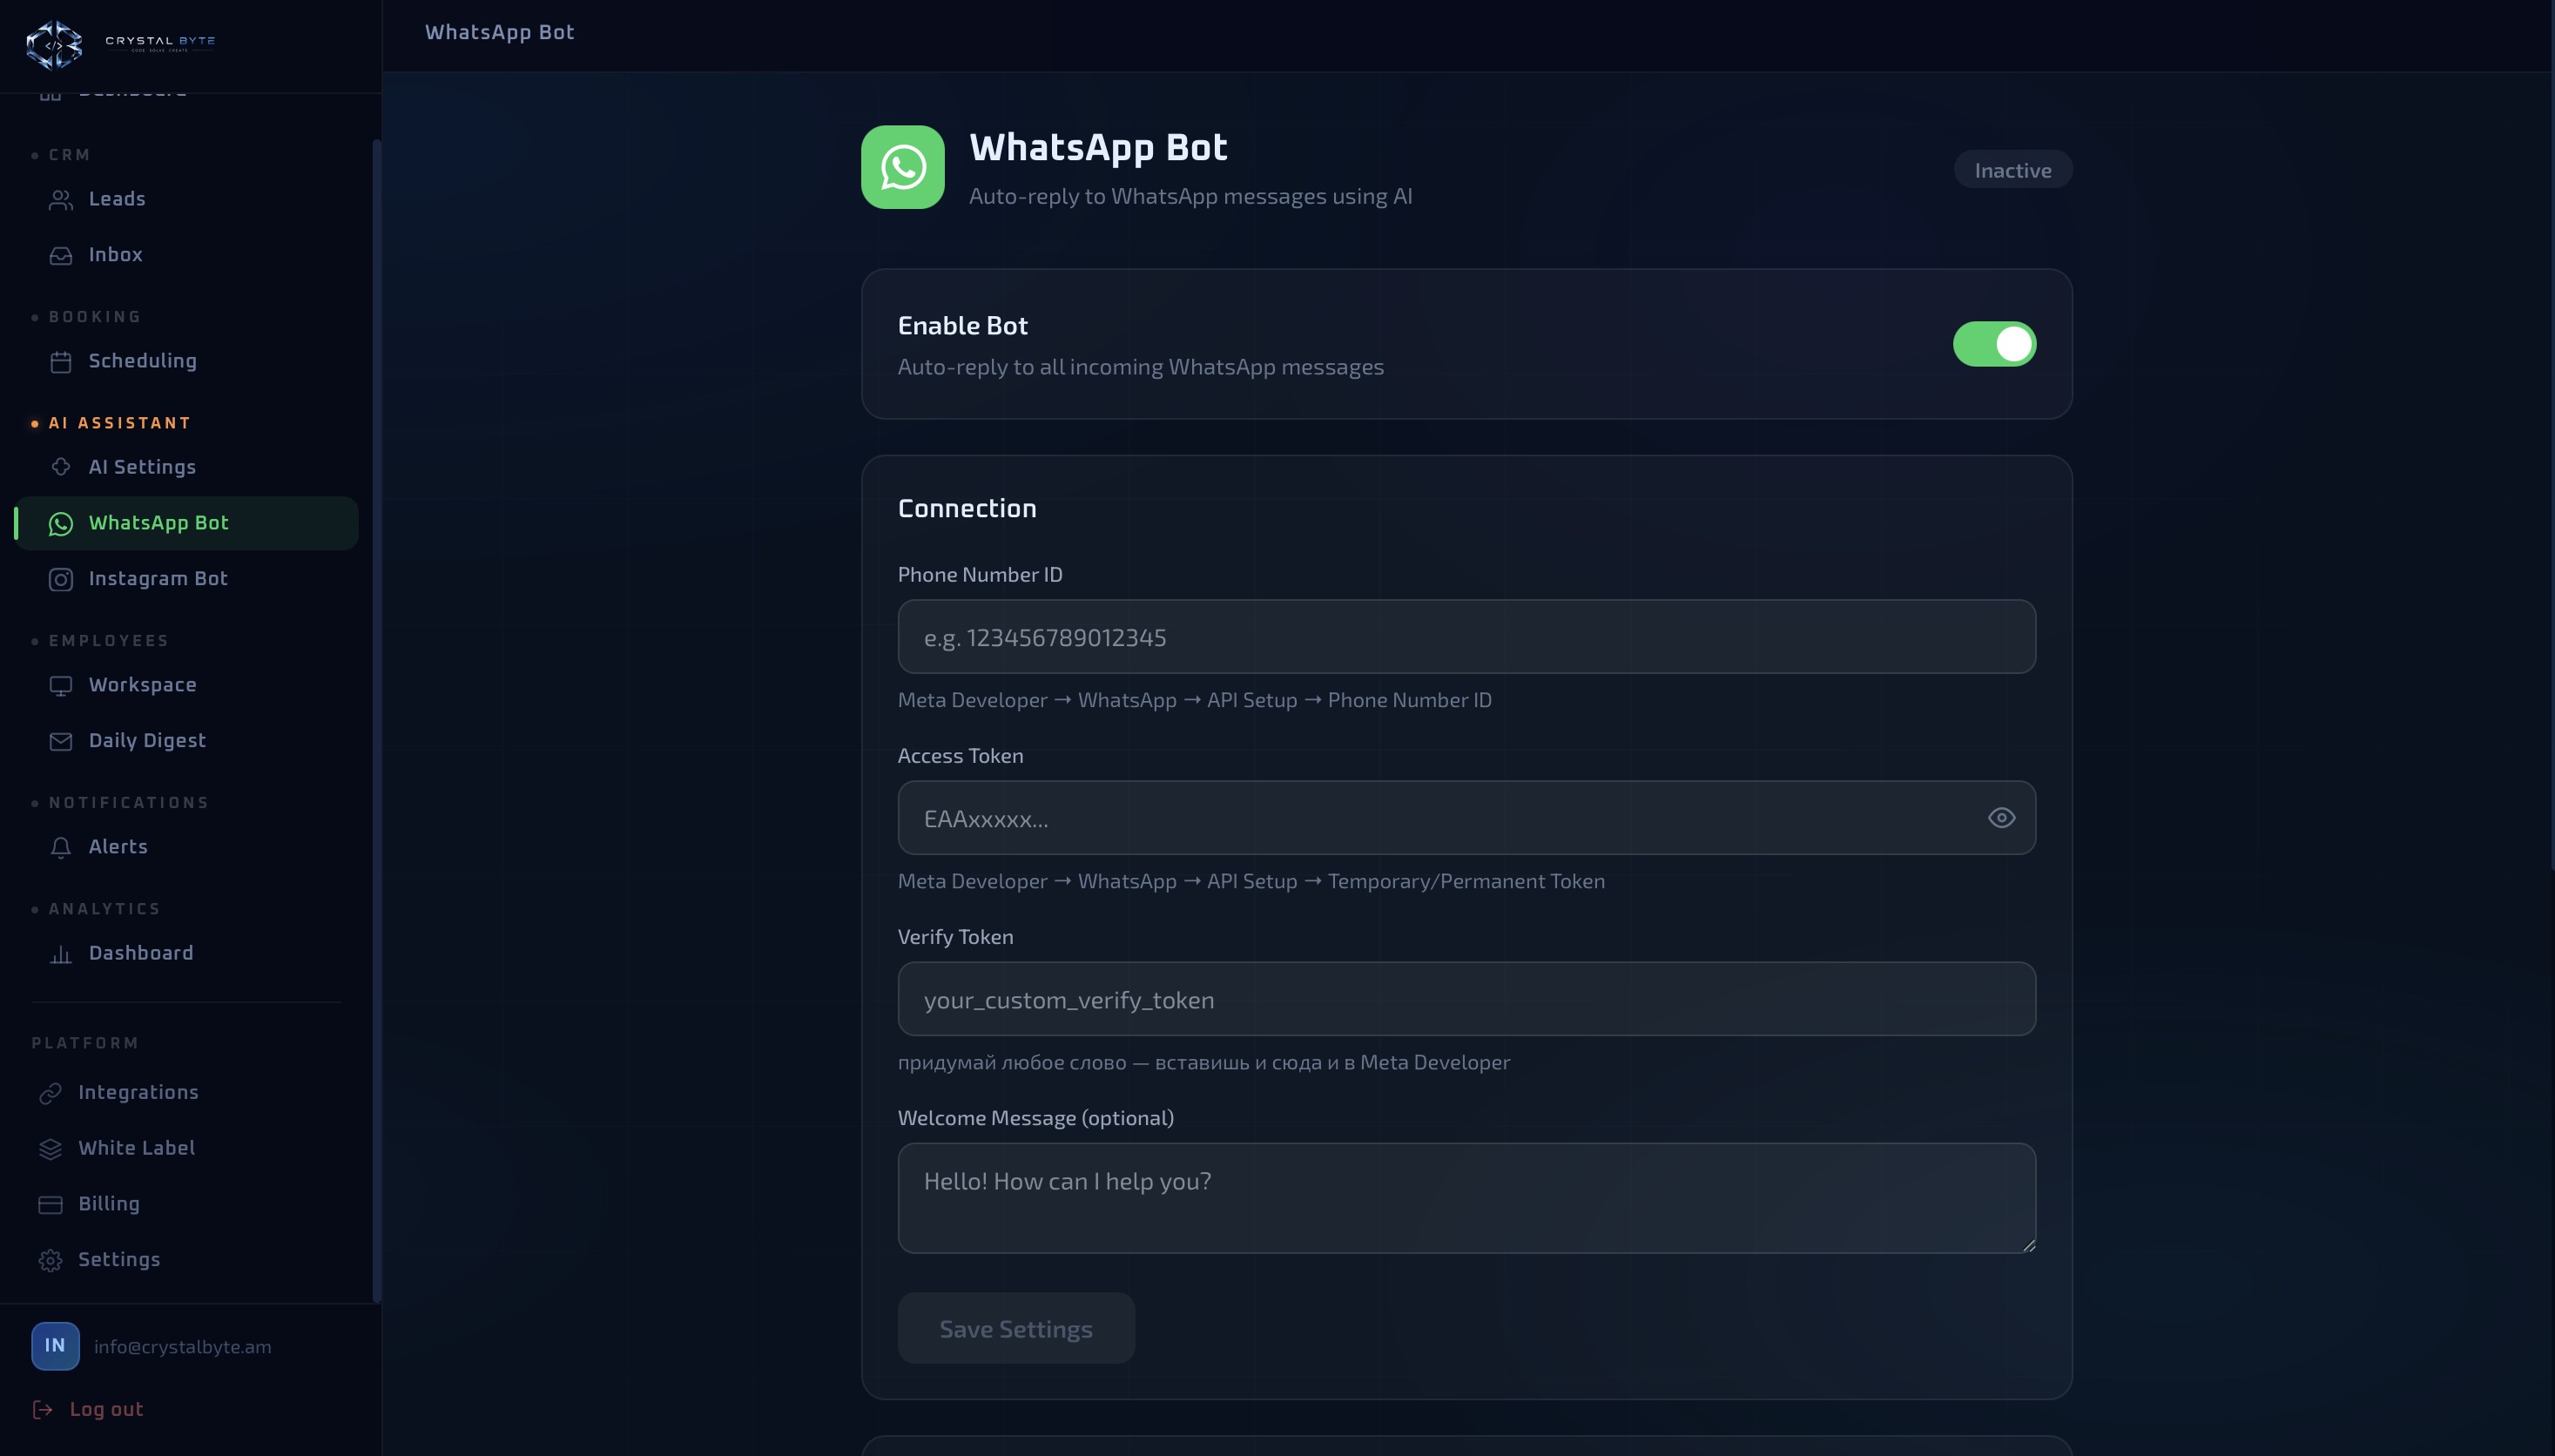The height and width of the screenshot is (1456, 2555).
Task: Open the Instagram Bot page
Action: tap(186, 579)
